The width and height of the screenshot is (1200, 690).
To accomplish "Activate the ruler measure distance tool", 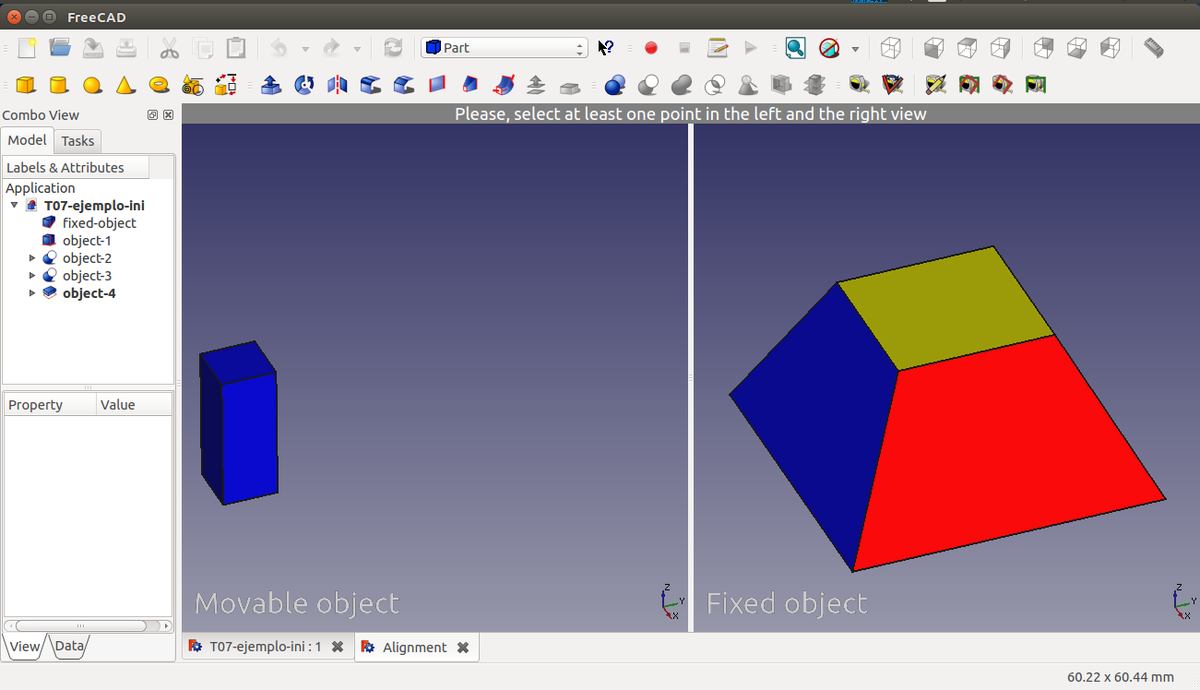I will click(1154, 47).
